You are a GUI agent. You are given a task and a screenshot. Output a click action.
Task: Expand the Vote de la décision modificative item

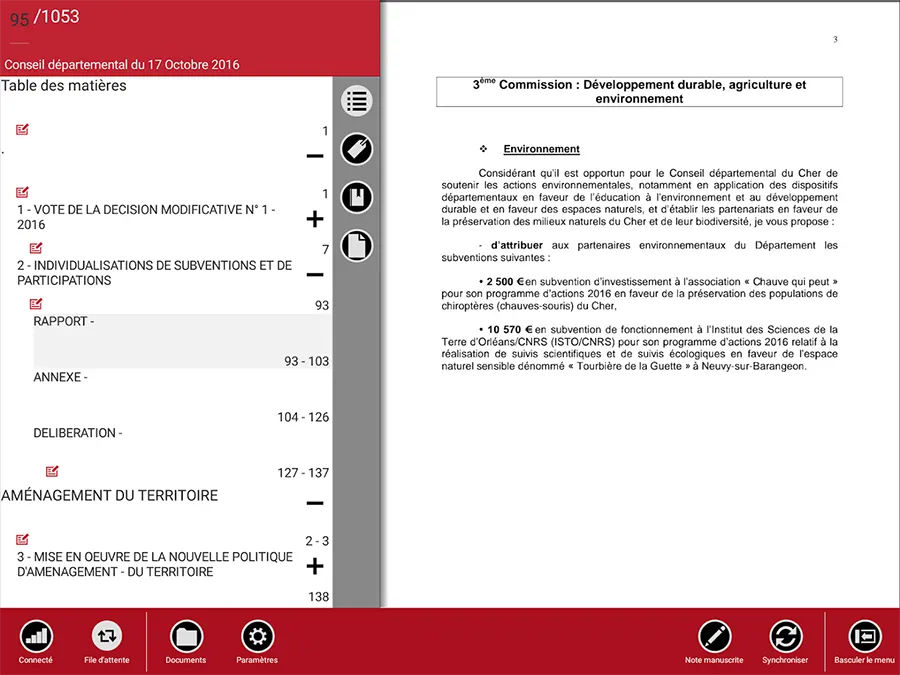coord(315,219)
